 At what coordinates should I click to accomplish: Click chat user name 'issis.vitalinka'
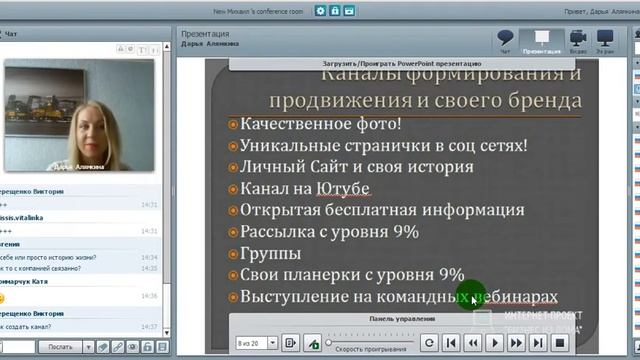[21, 218]
